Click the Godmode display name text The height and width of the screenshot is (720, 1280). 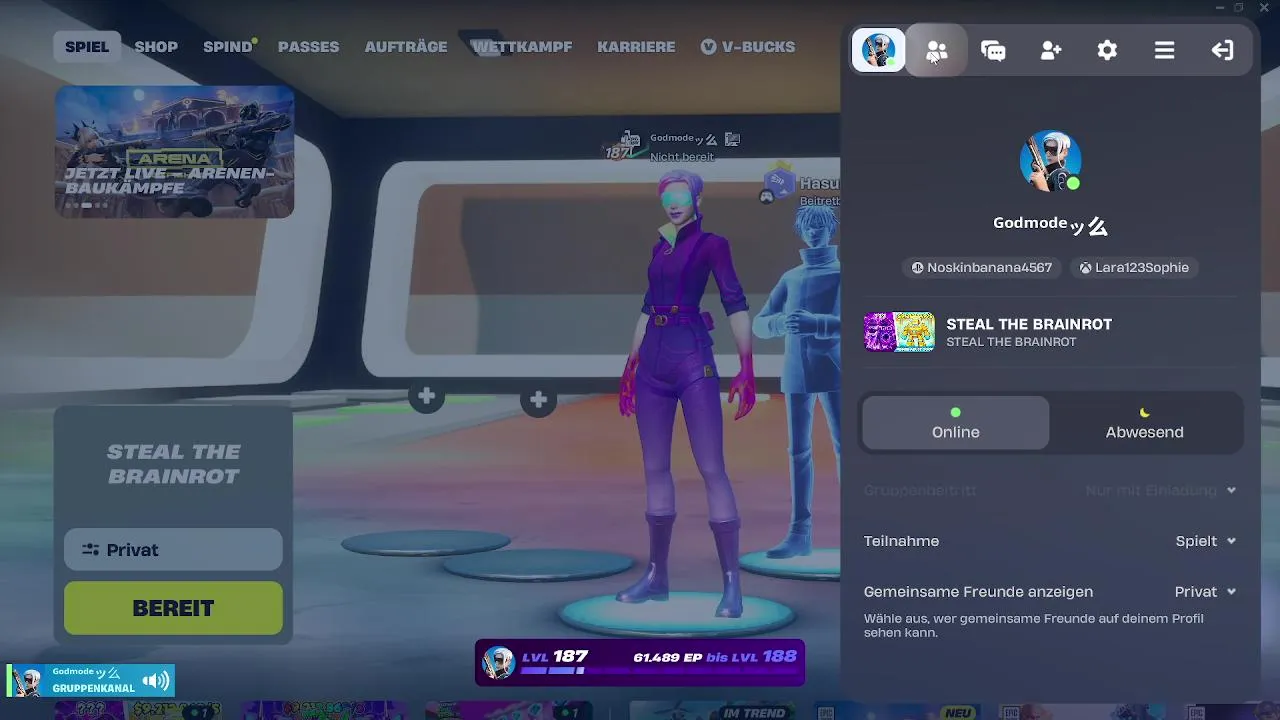point(1030,223)
